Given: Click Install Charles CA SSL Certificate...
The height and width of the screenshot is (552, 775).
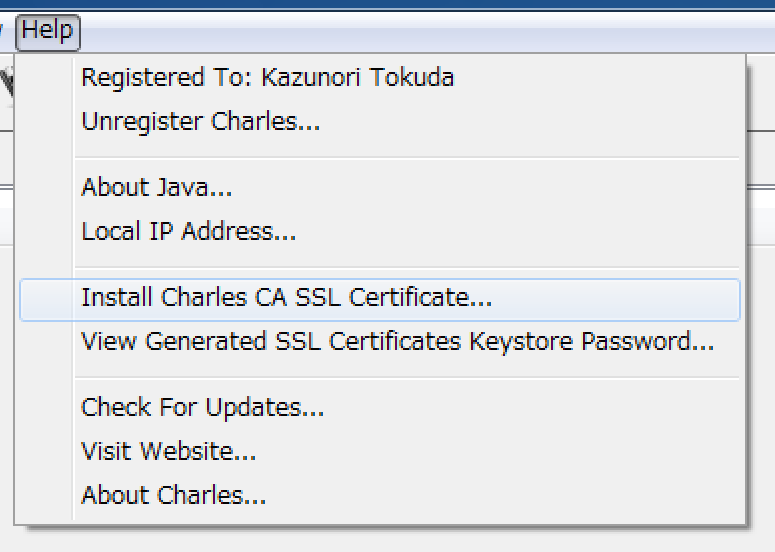Looking at the screenshot, I should [x=380, y=299].
